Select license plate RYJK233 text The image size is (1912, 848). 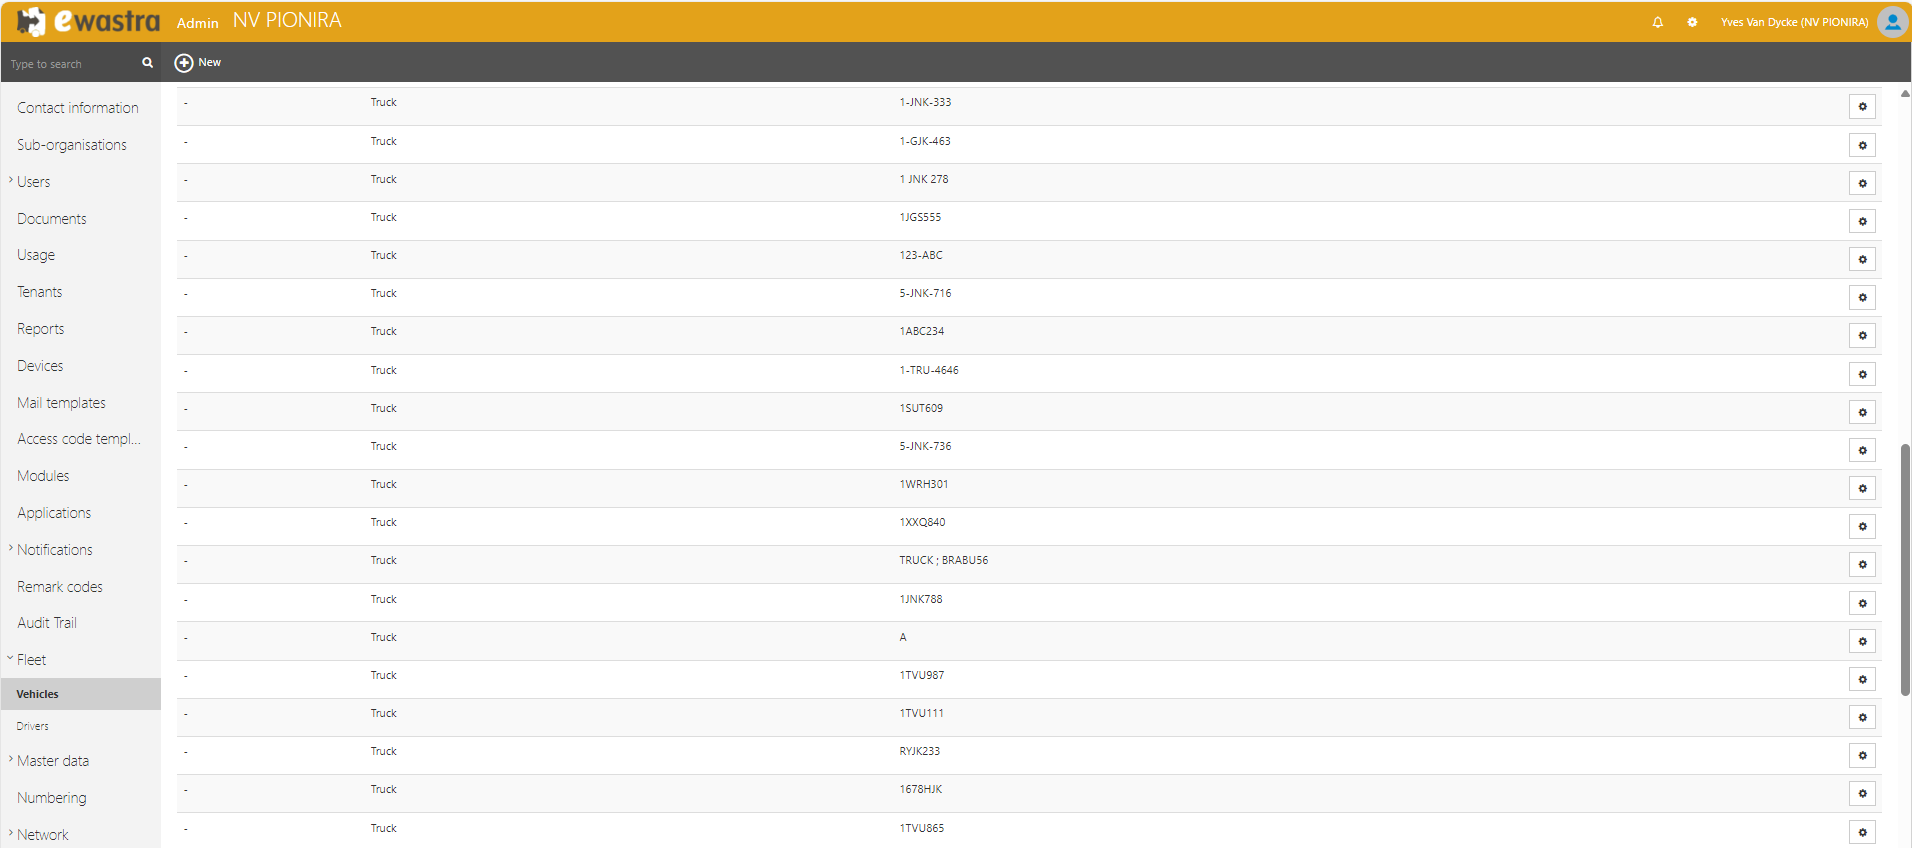click(x=919, y=751)
